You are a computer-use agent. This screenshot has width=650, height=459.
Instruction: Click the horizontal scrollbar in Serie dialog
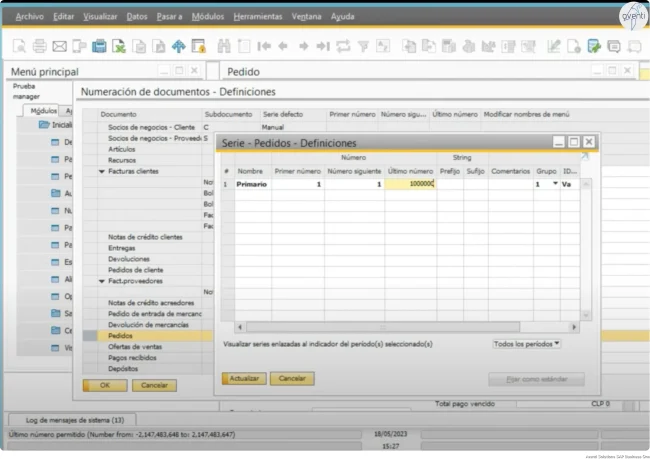click(383, 327)
